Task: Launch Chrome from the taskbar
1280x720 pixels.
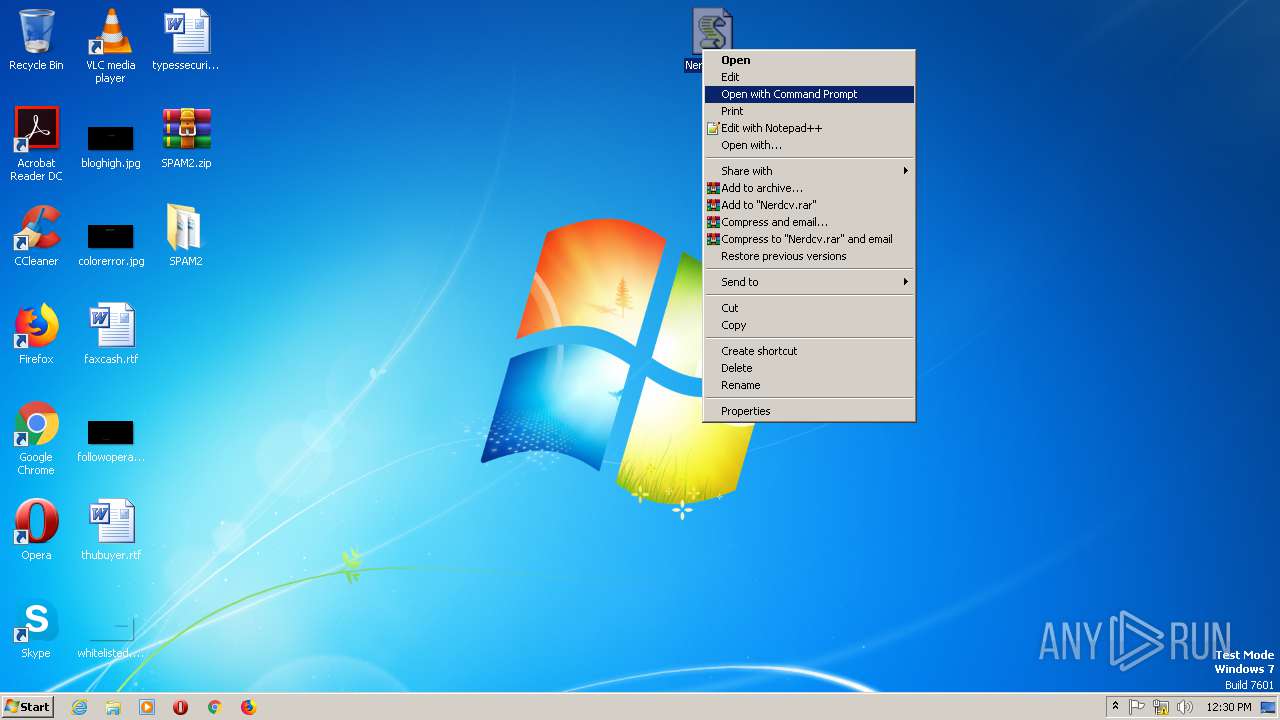Action: click(x=214, y=707)
